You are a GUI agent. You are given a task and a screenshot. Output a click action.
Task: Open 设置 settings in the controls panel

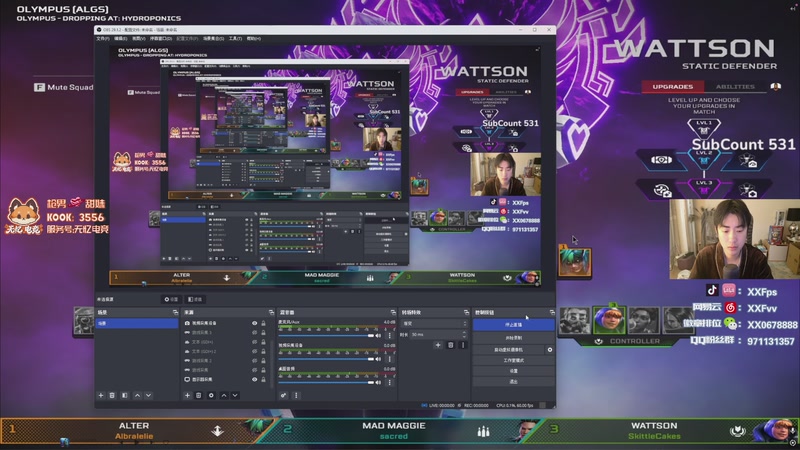click(x=513, y=371)
